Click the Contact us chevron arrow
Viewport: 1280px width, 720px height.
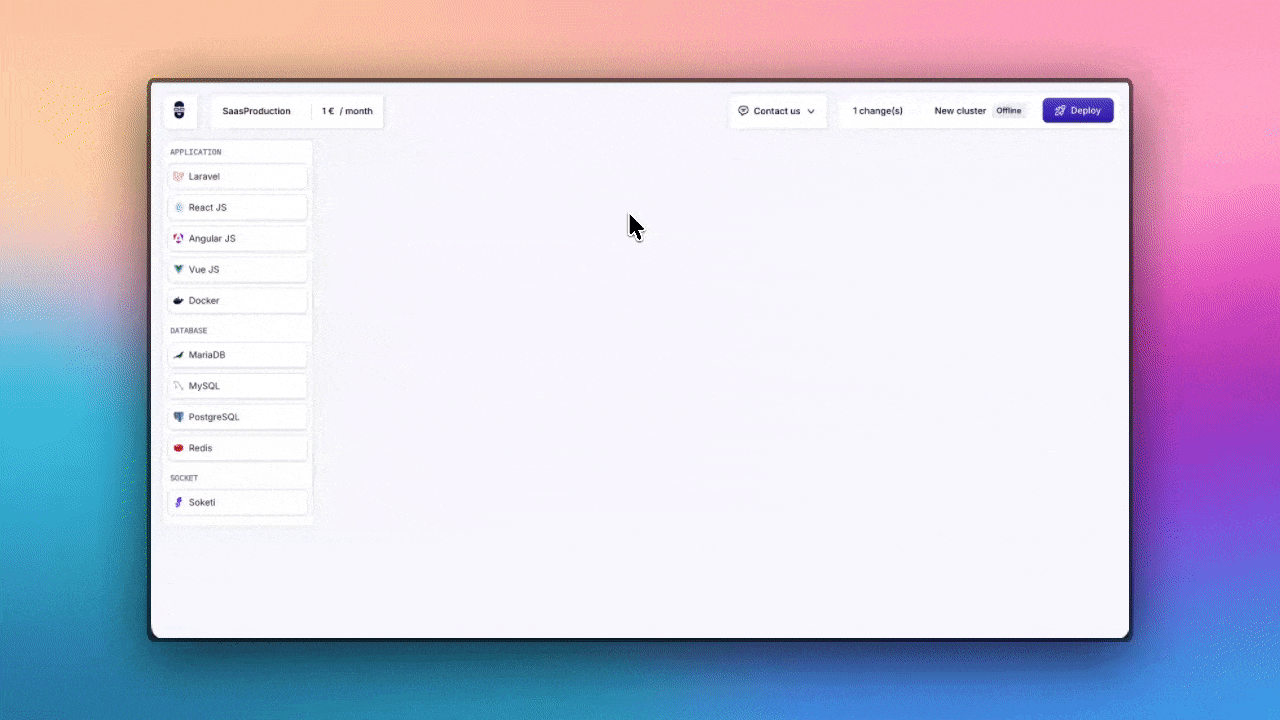[x=811, y=112]
